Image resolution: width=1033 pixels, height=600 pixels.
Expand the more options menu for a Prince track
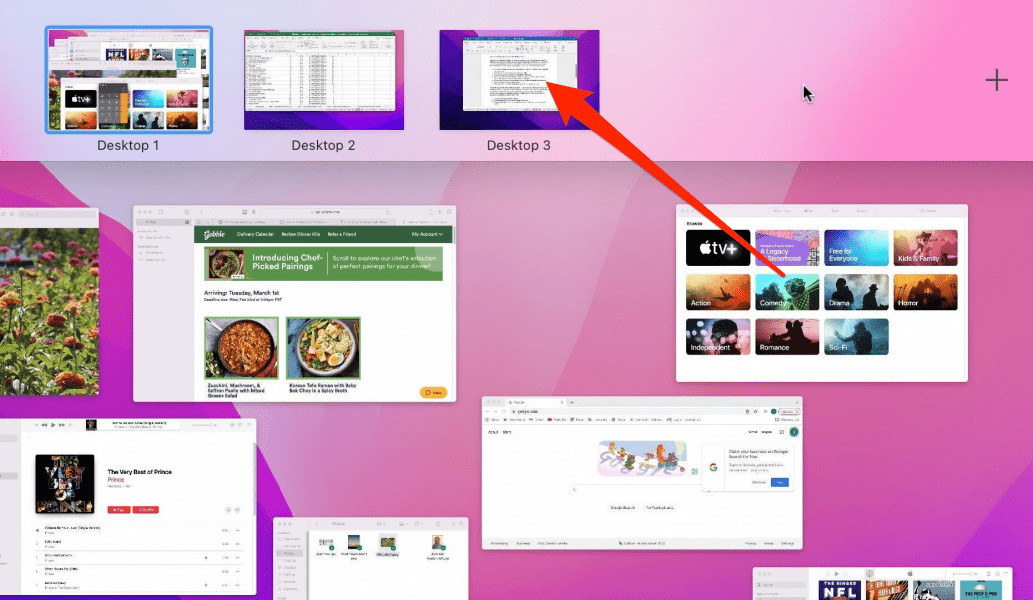pyautogui.click(x=237, y=528)
